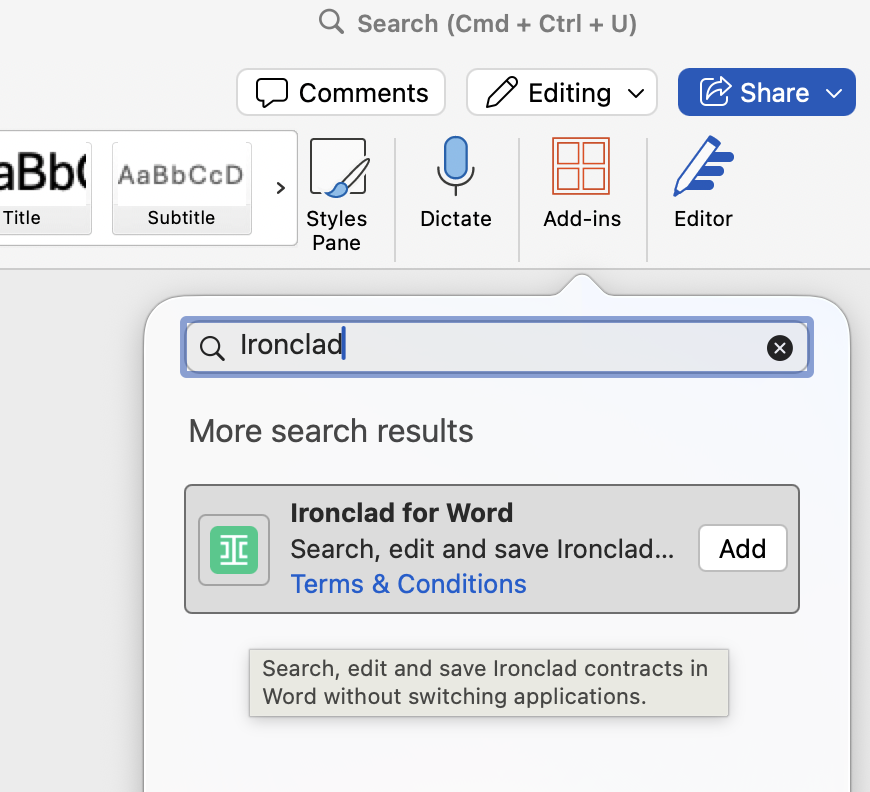Clear the Ironclad search text
Image resolution: width=870 pixels, height=792 pixels.
pyautogui.click(x=780, y=348)
